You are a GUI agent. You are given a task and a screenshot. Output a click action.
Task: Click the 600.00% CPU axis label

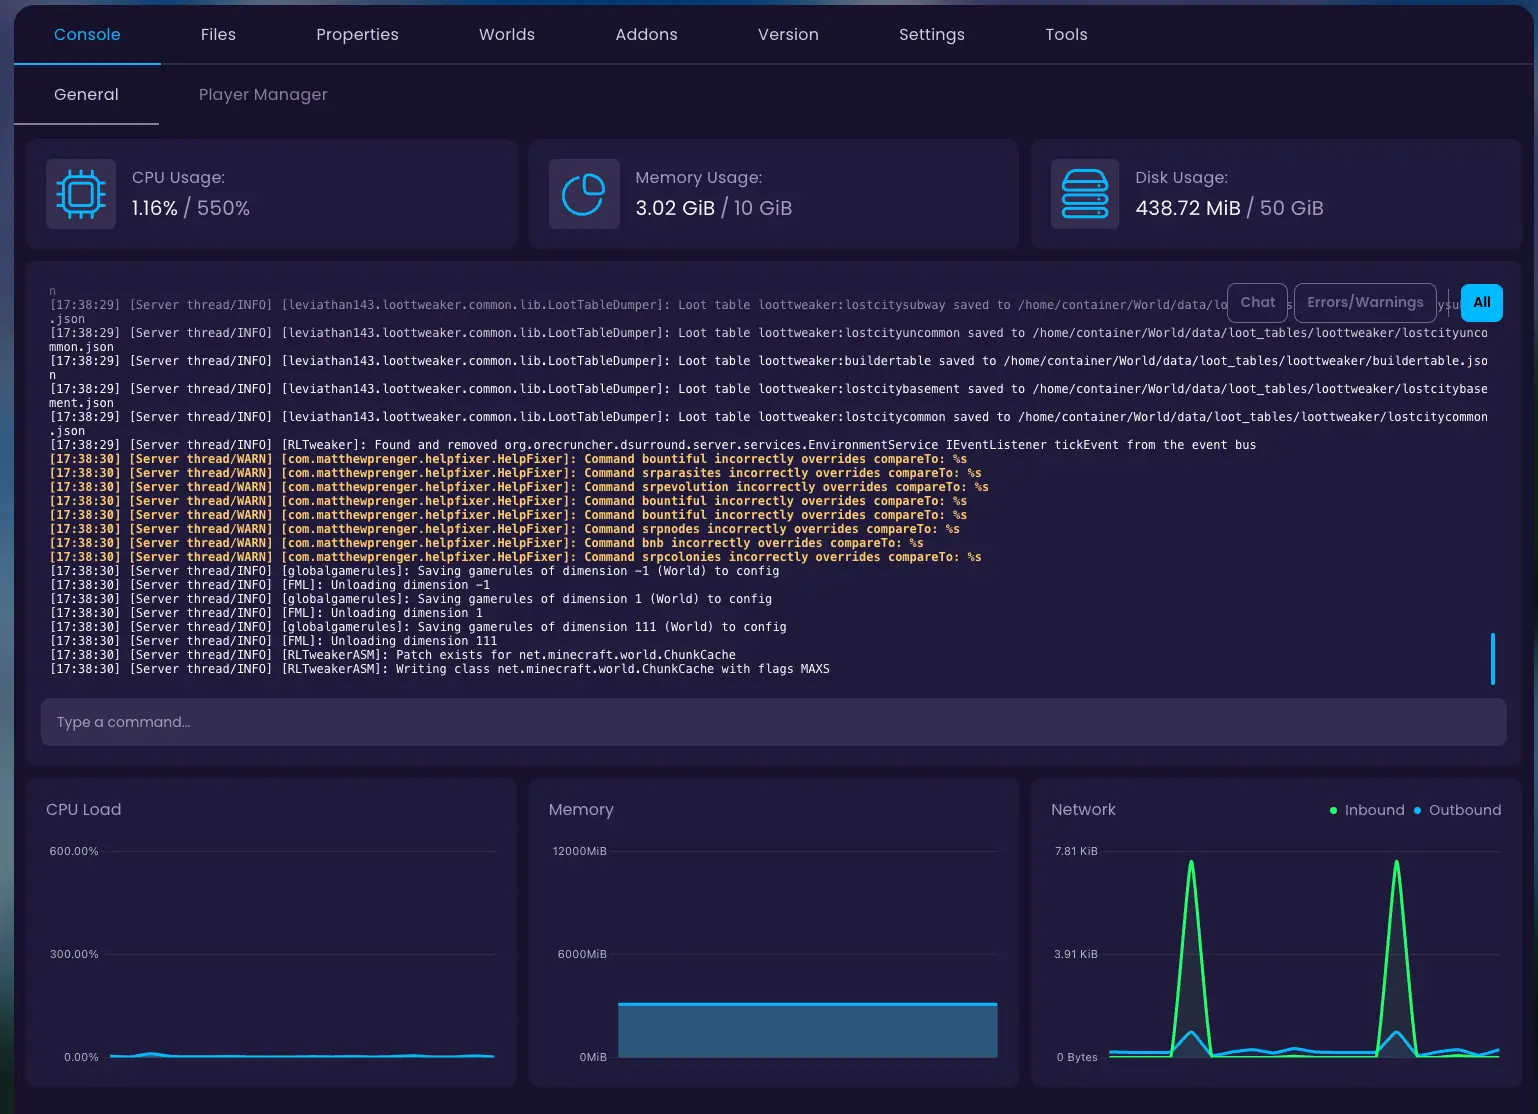point(74,851)
